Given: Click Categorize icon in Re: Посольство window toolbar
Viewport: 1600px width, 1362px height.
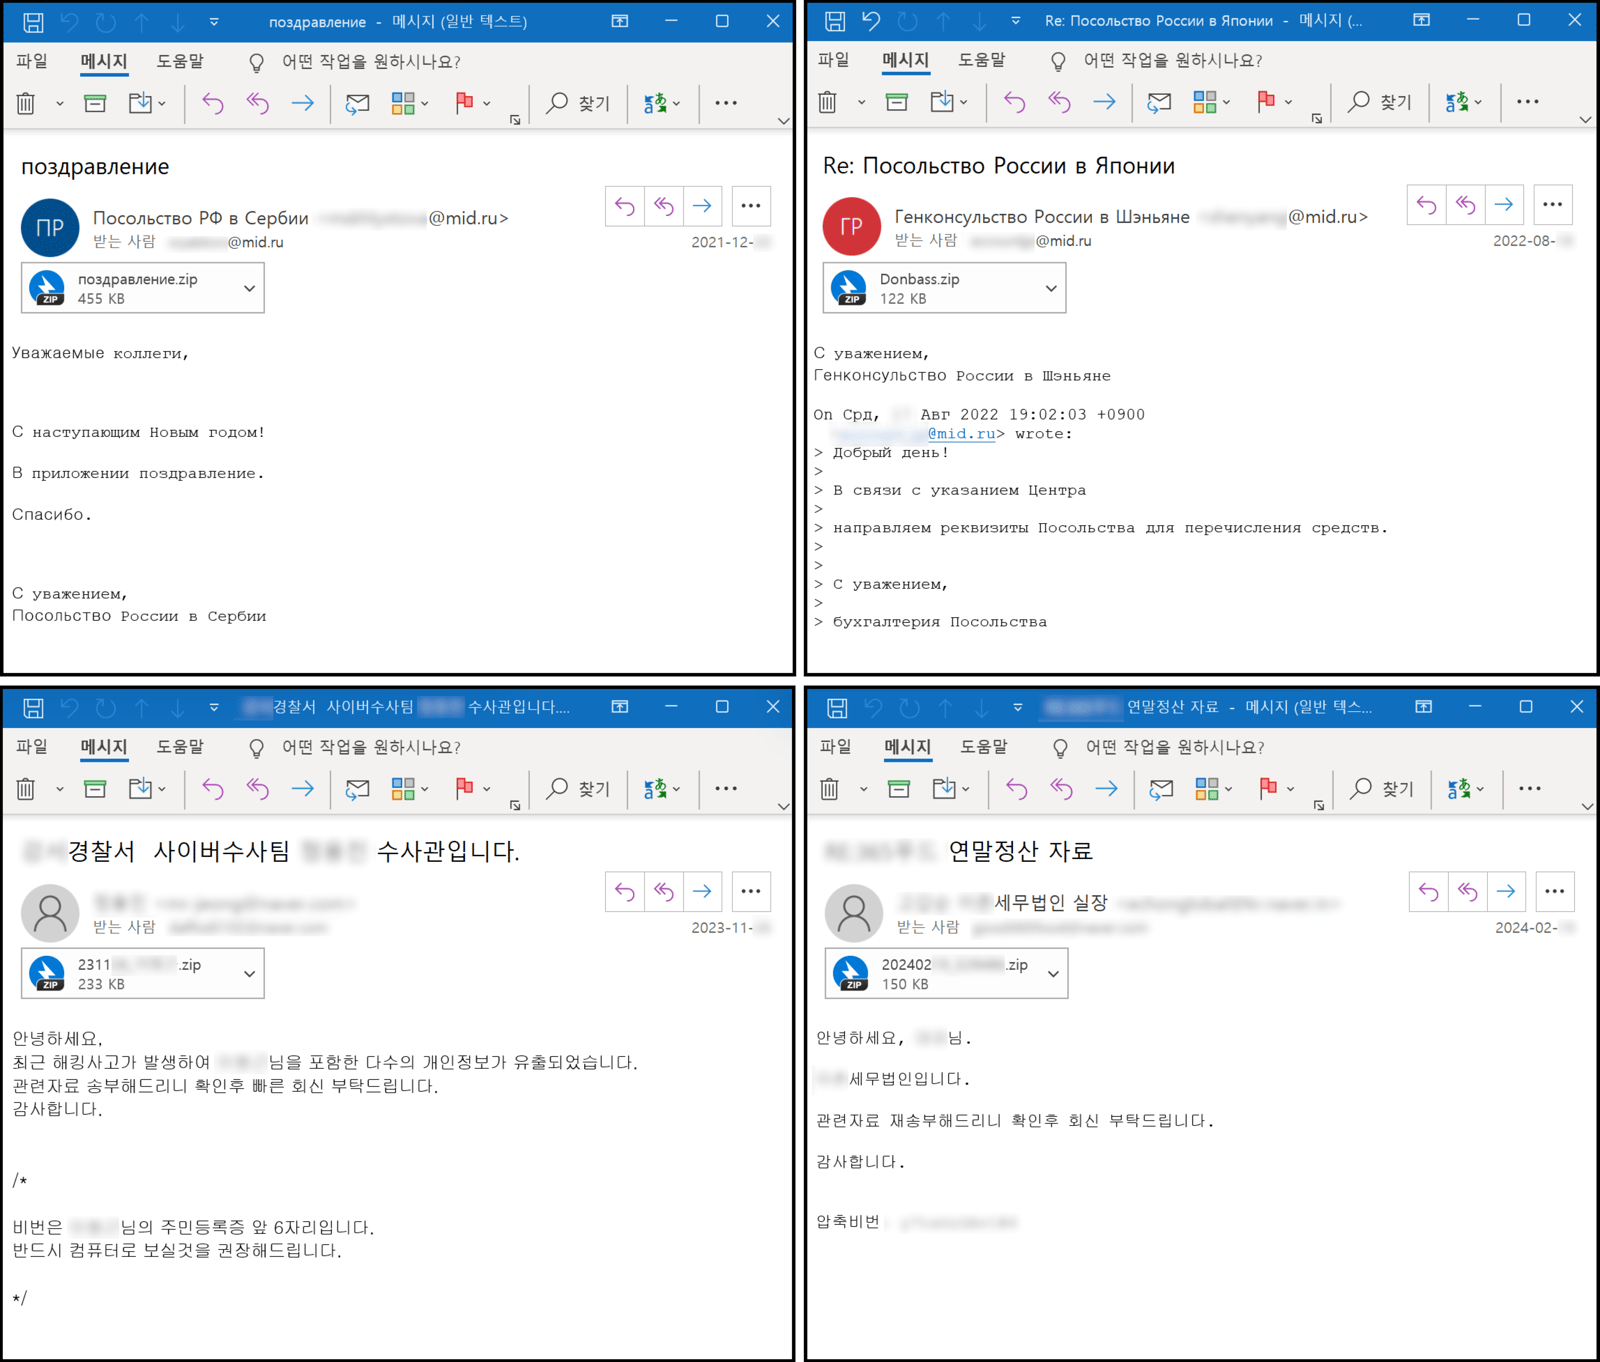Looking at the screenshot, I should (1205, 101).
